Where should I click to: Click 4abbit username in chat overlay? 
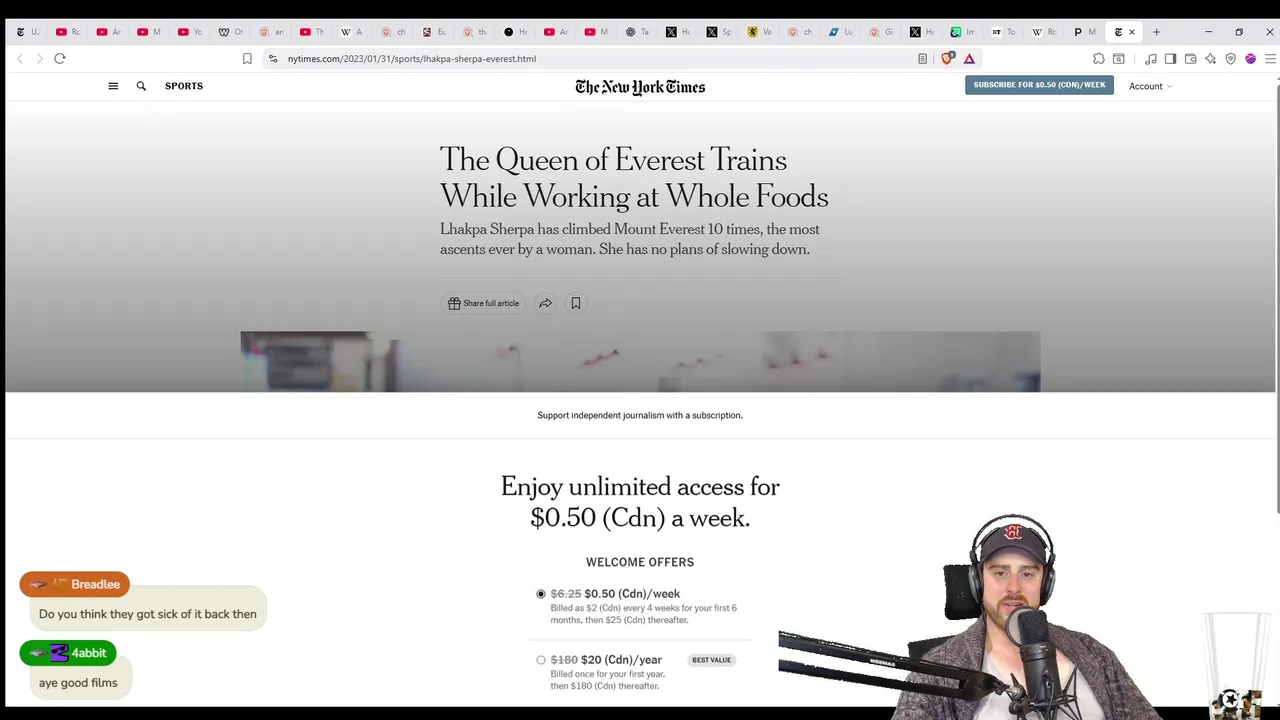89,653
